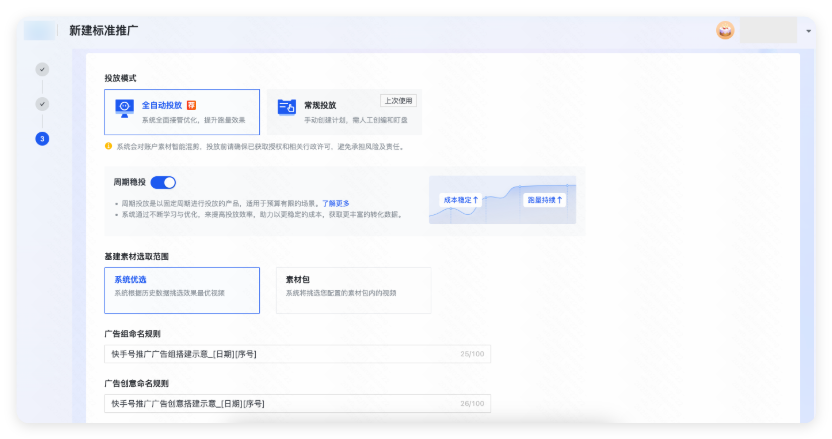Choose 素材包 material selection option
The width and height of the screenshot is (832, 439).
(x=353, y=290)
